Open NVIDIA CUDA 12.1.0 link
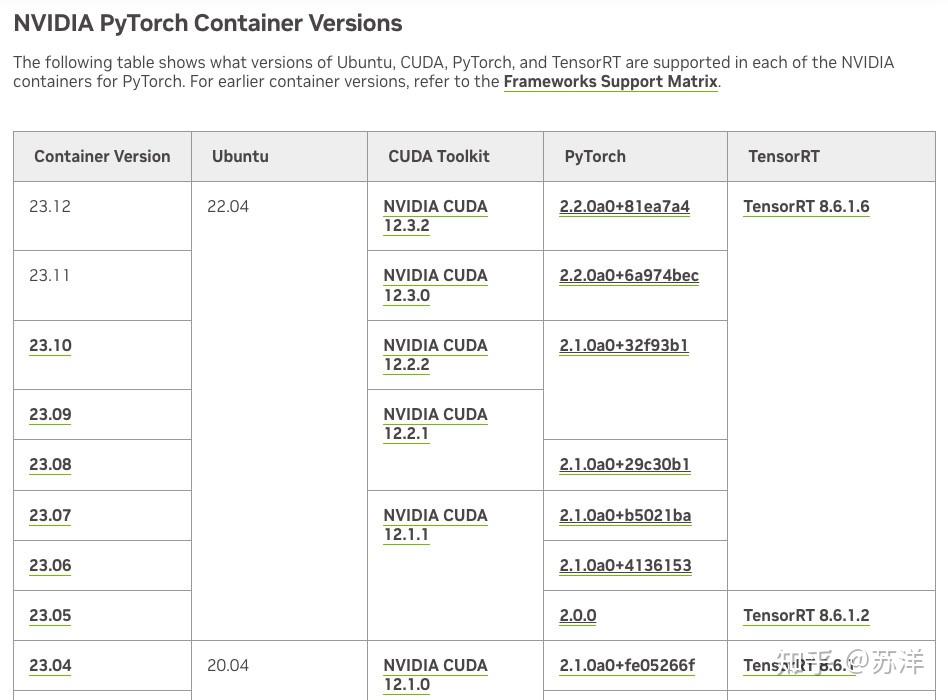 pyautogui.click(x=435, y=675)
